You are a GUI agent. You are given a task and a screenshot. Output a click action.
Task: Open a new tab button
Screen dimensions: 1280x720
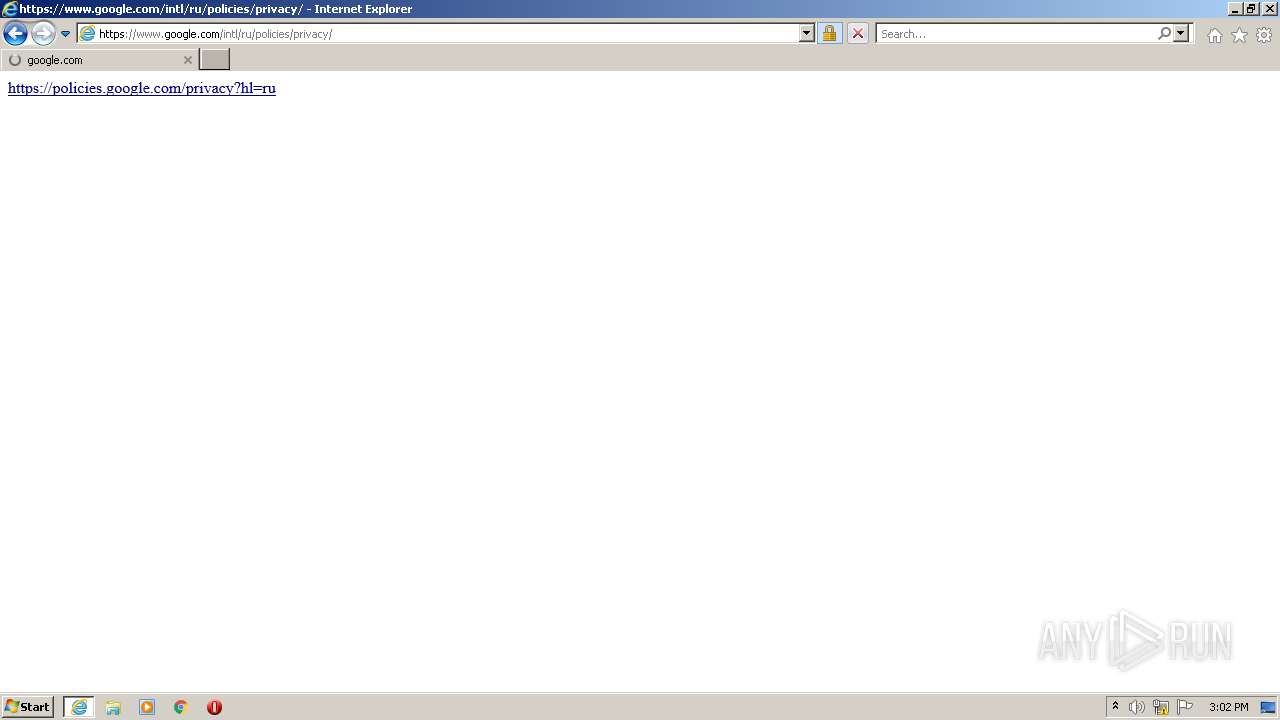[x=215, y=60]
